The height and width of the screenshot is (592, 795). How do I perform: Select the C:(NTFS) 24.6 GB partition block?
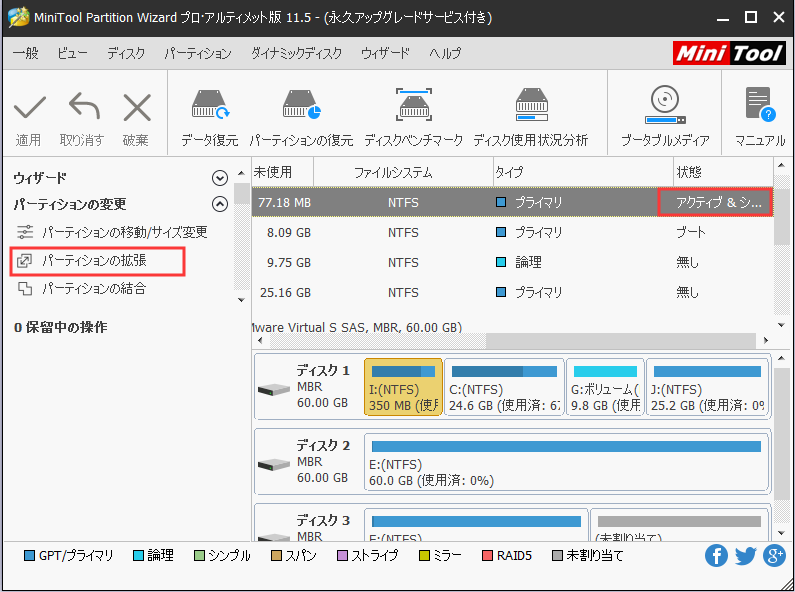click(x=504, y=387)
